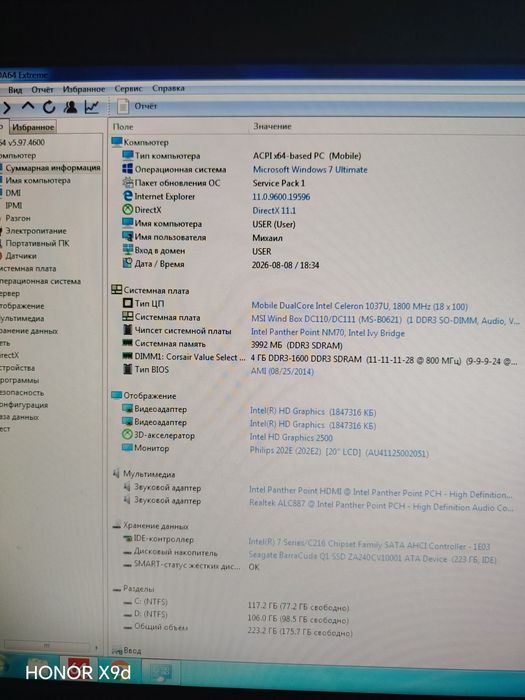Select Операционная система in the sidebar tree
525x700 pixels.
coord(40,281)
